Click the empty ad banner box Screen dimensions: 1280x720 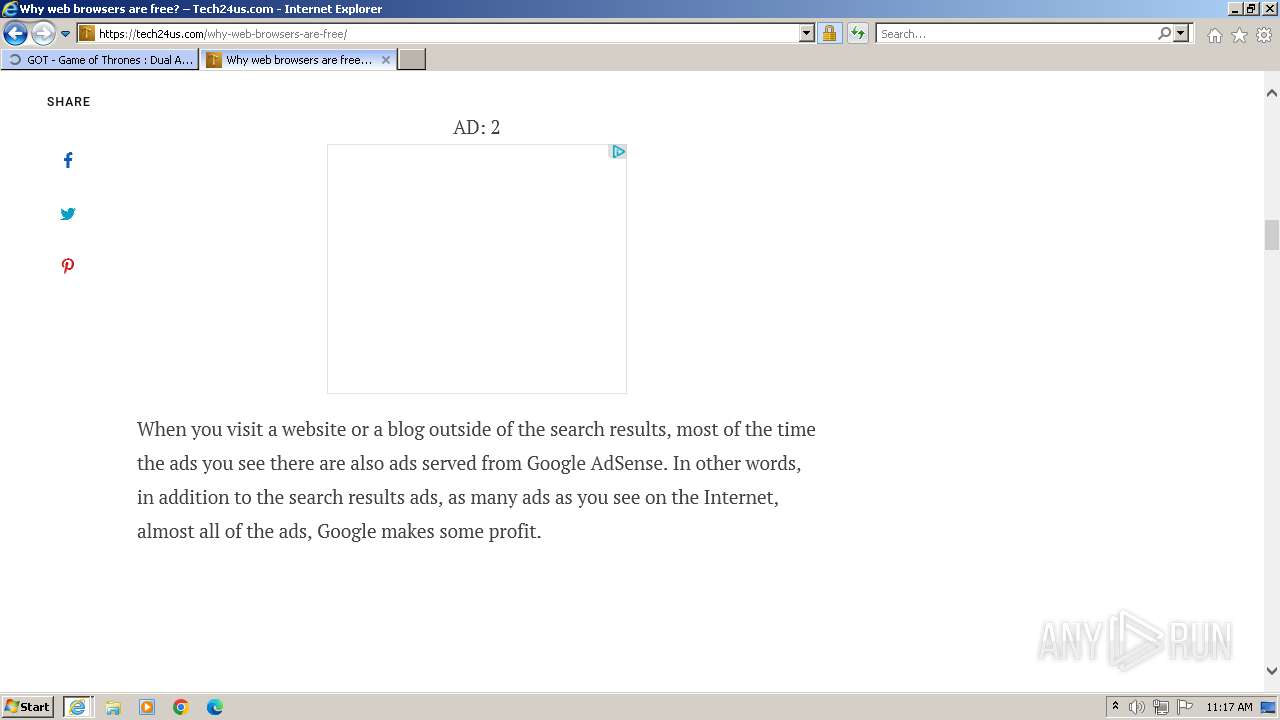click(477, 269)
